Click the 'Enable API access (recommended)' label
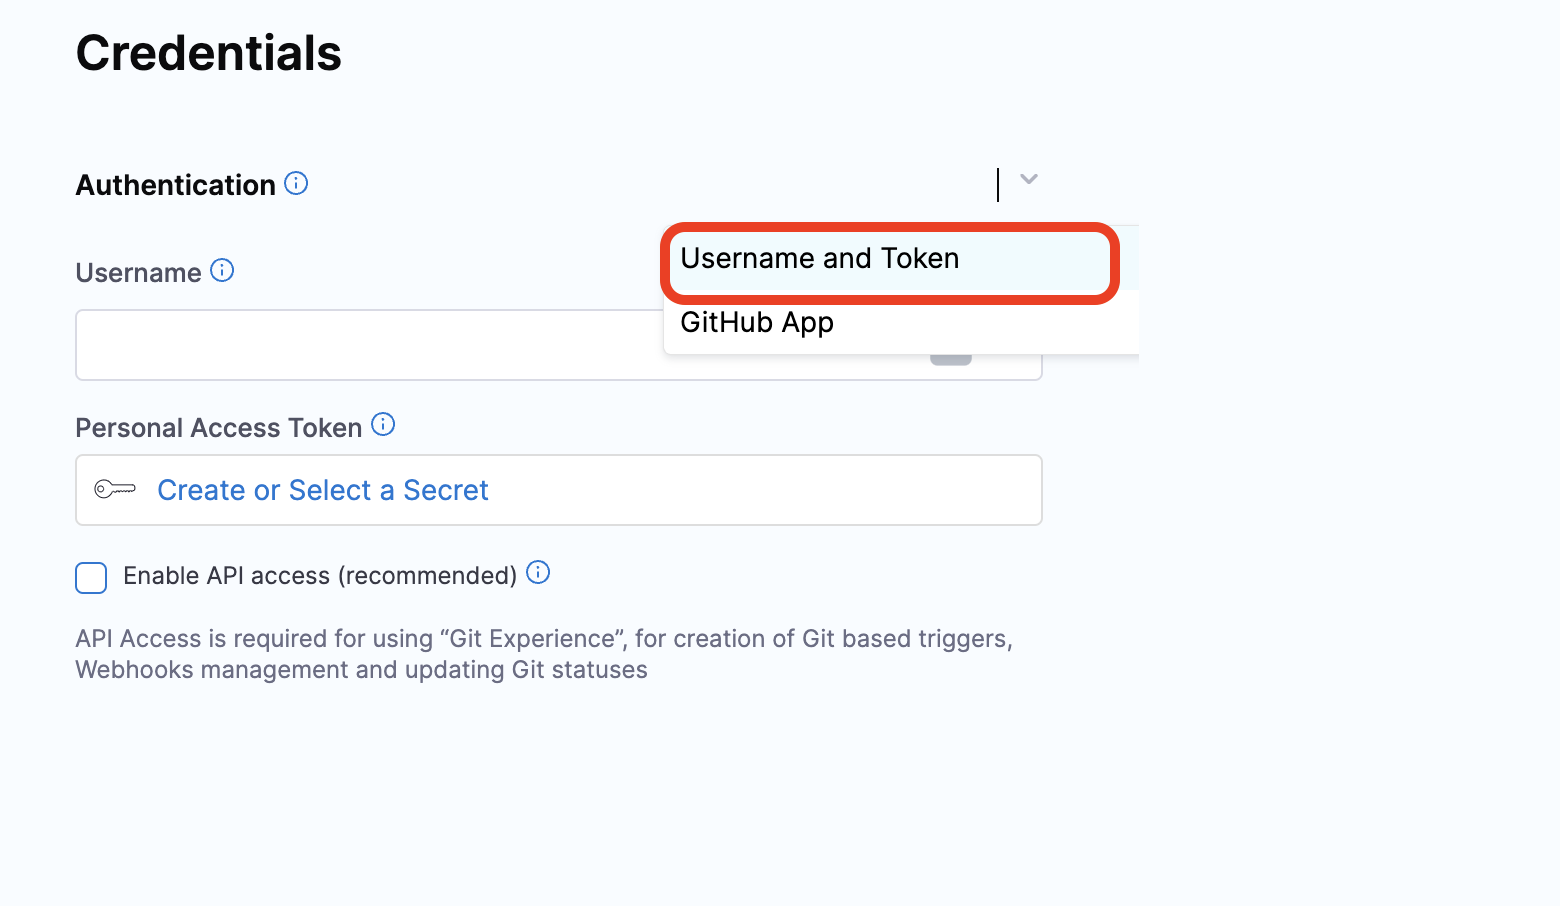Image resolution: width=1560 pixels, height=906 pixels. click(x=320, y=576)
